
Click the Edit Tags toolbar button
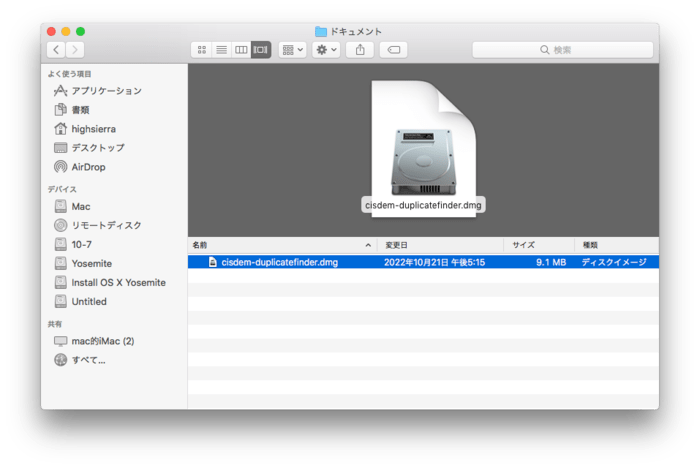coord(393,50)
